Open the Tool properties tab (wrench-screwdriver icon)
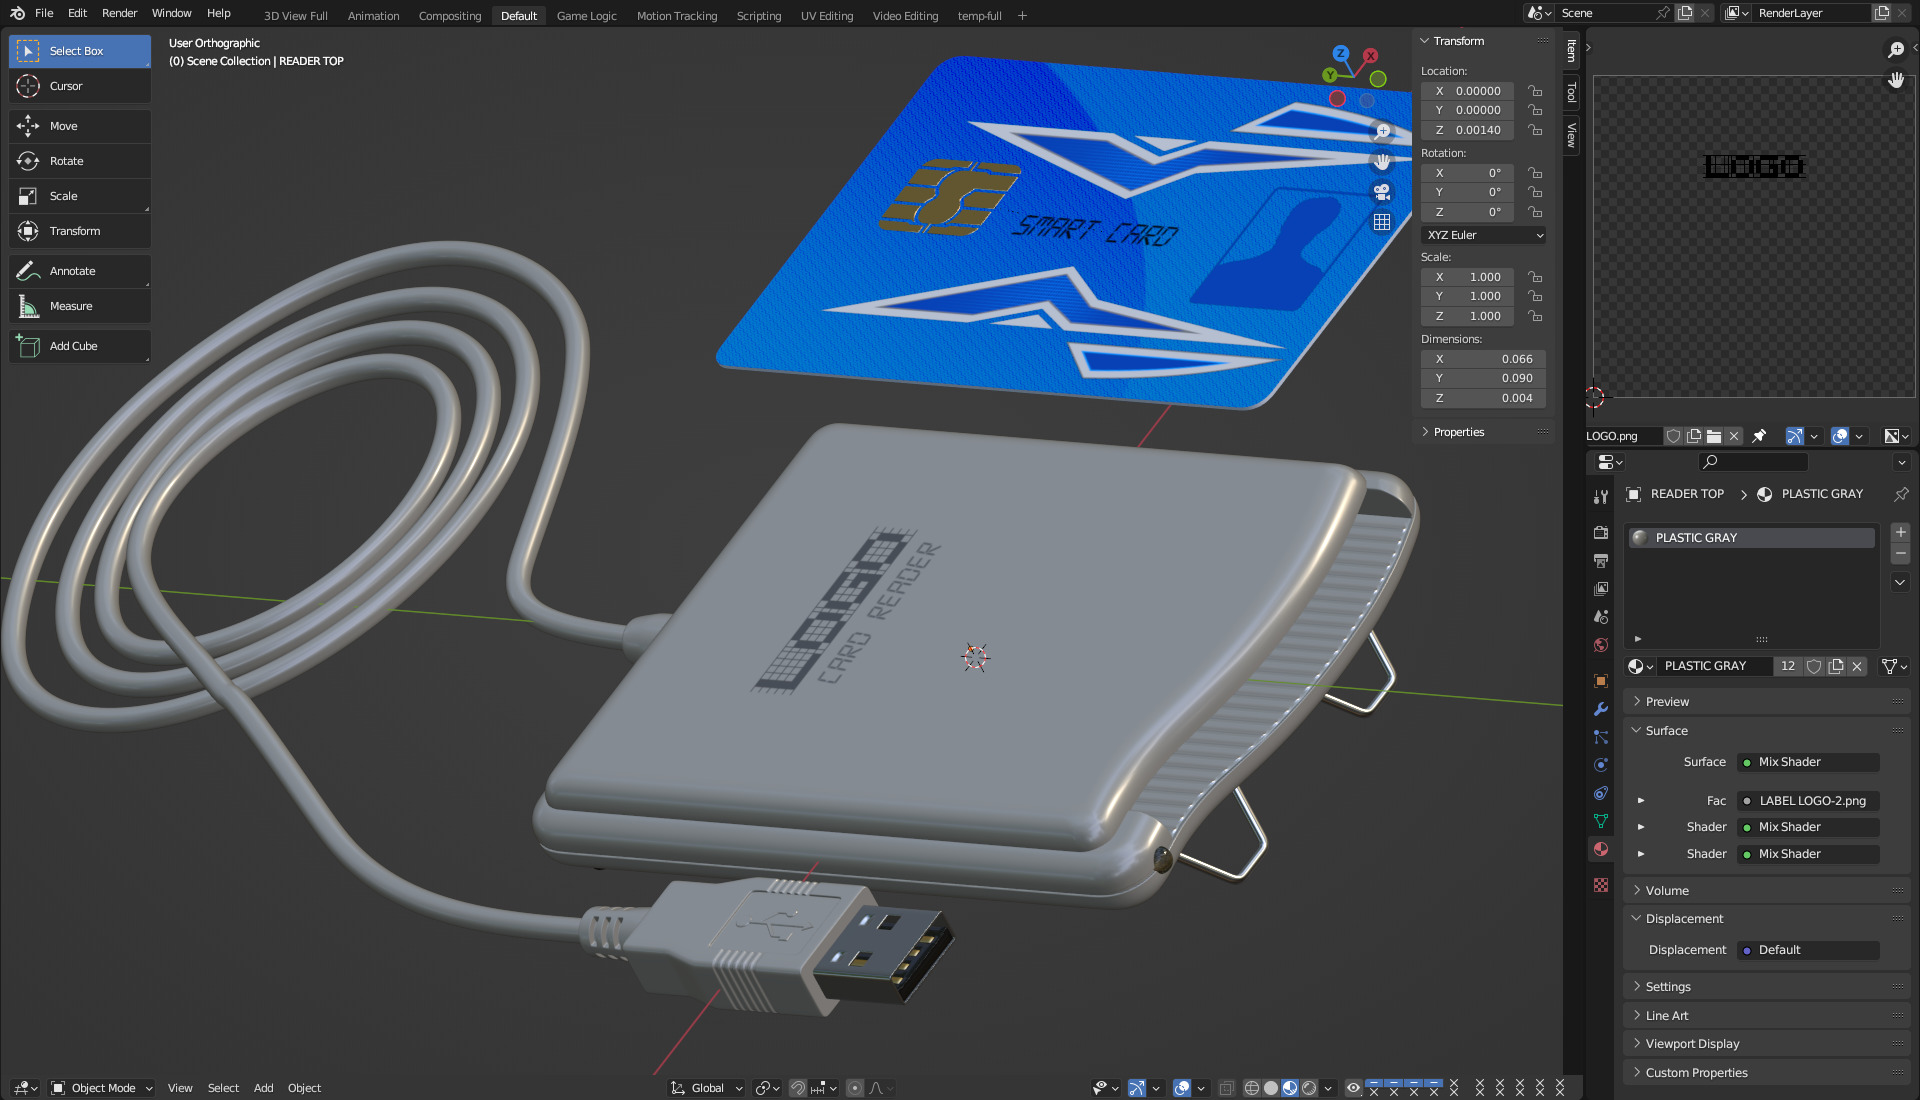Screen dimensions: 1920x1100 [1601, 497]
